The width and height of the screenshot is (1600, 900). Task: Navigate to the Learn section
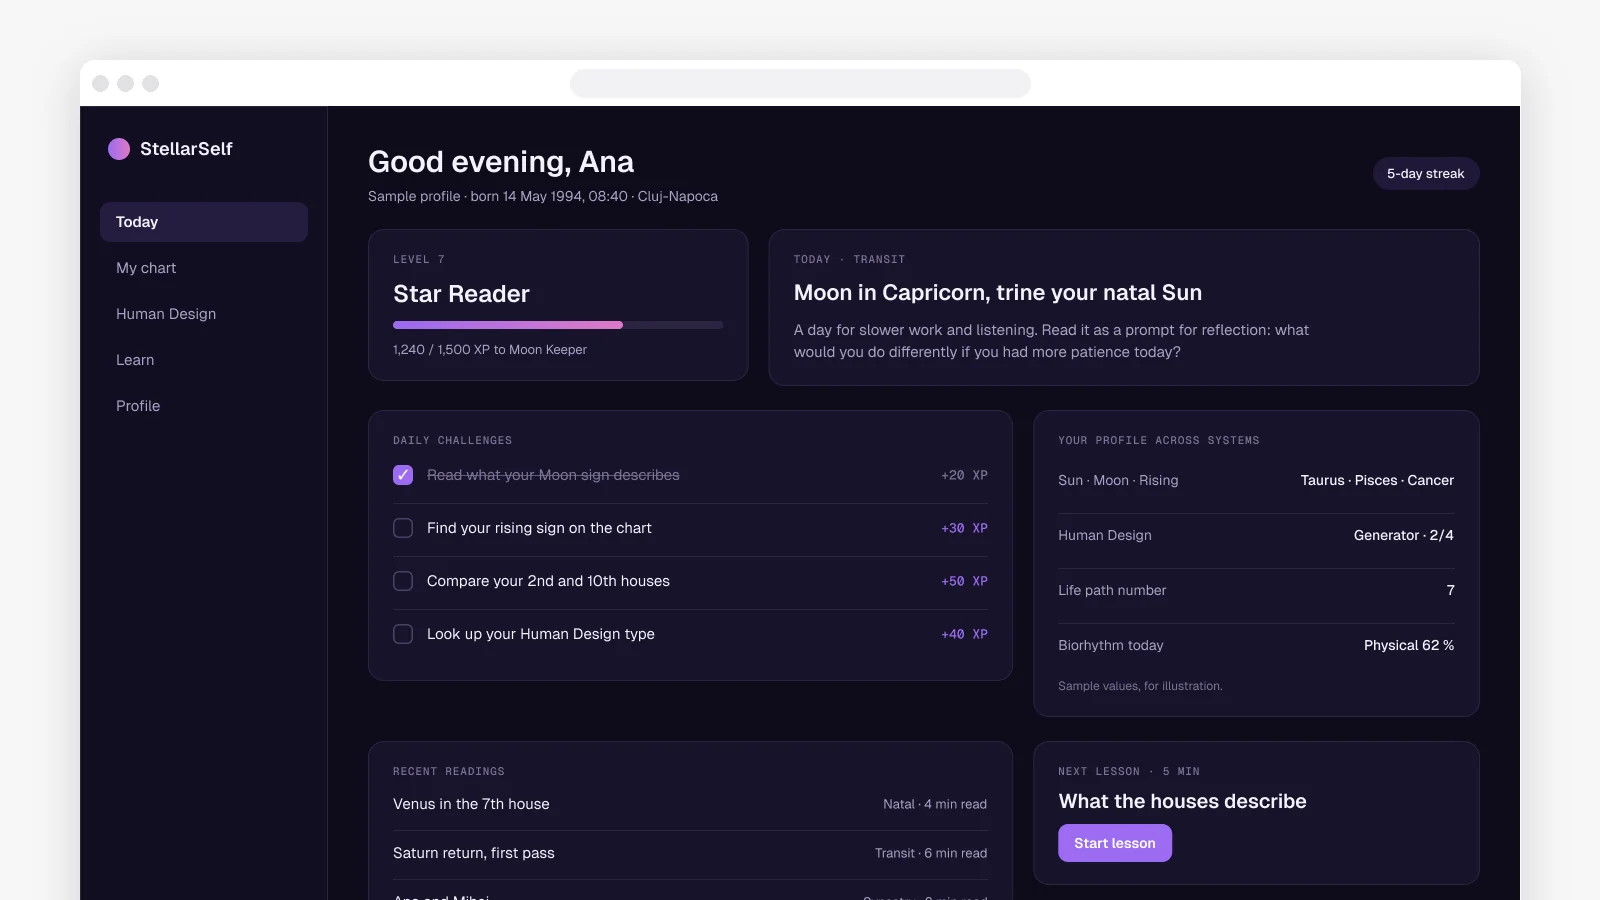[204, 360]
